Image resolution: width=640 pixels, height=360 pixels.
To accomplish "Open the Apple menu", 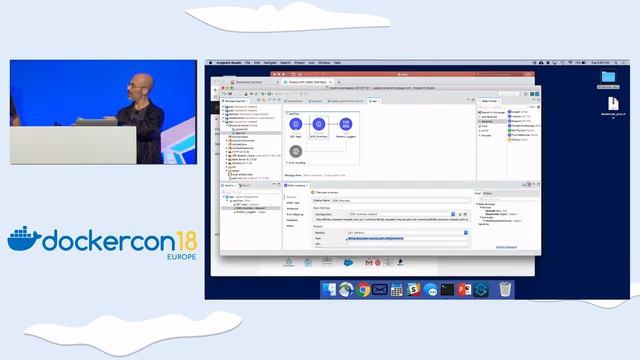I will coord(211,63).
